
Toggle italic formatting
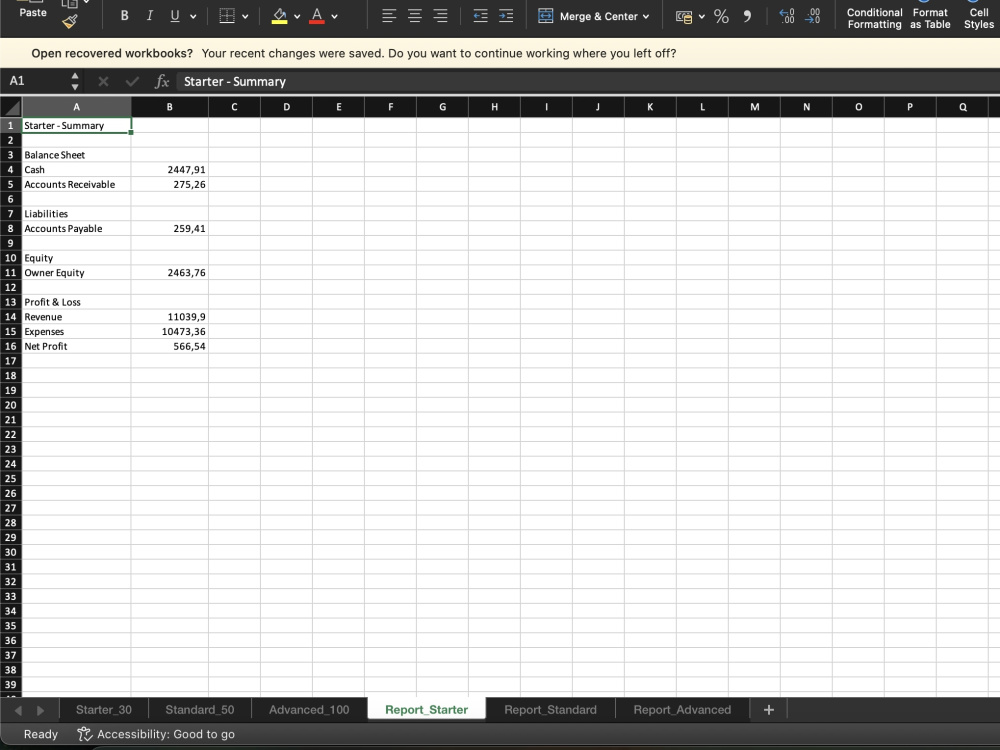point(149,16)
